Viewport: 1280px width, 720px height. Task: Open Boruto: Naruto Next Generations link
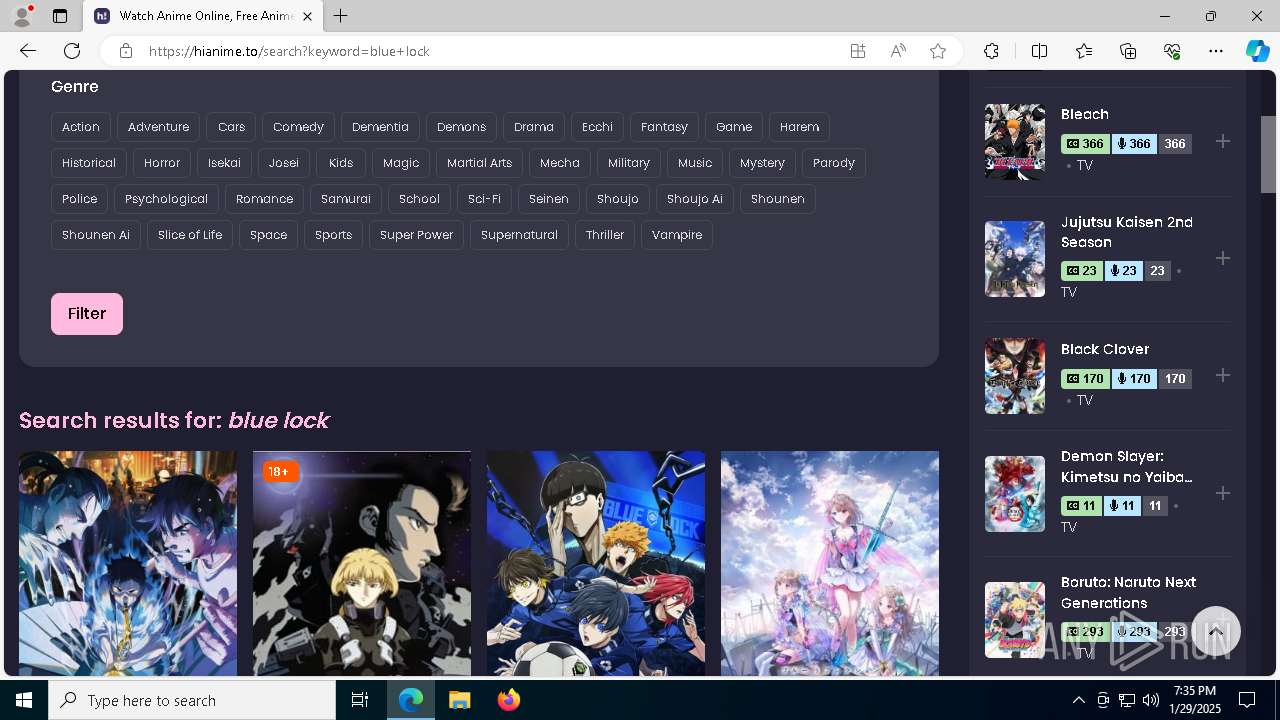[1129, 592]
